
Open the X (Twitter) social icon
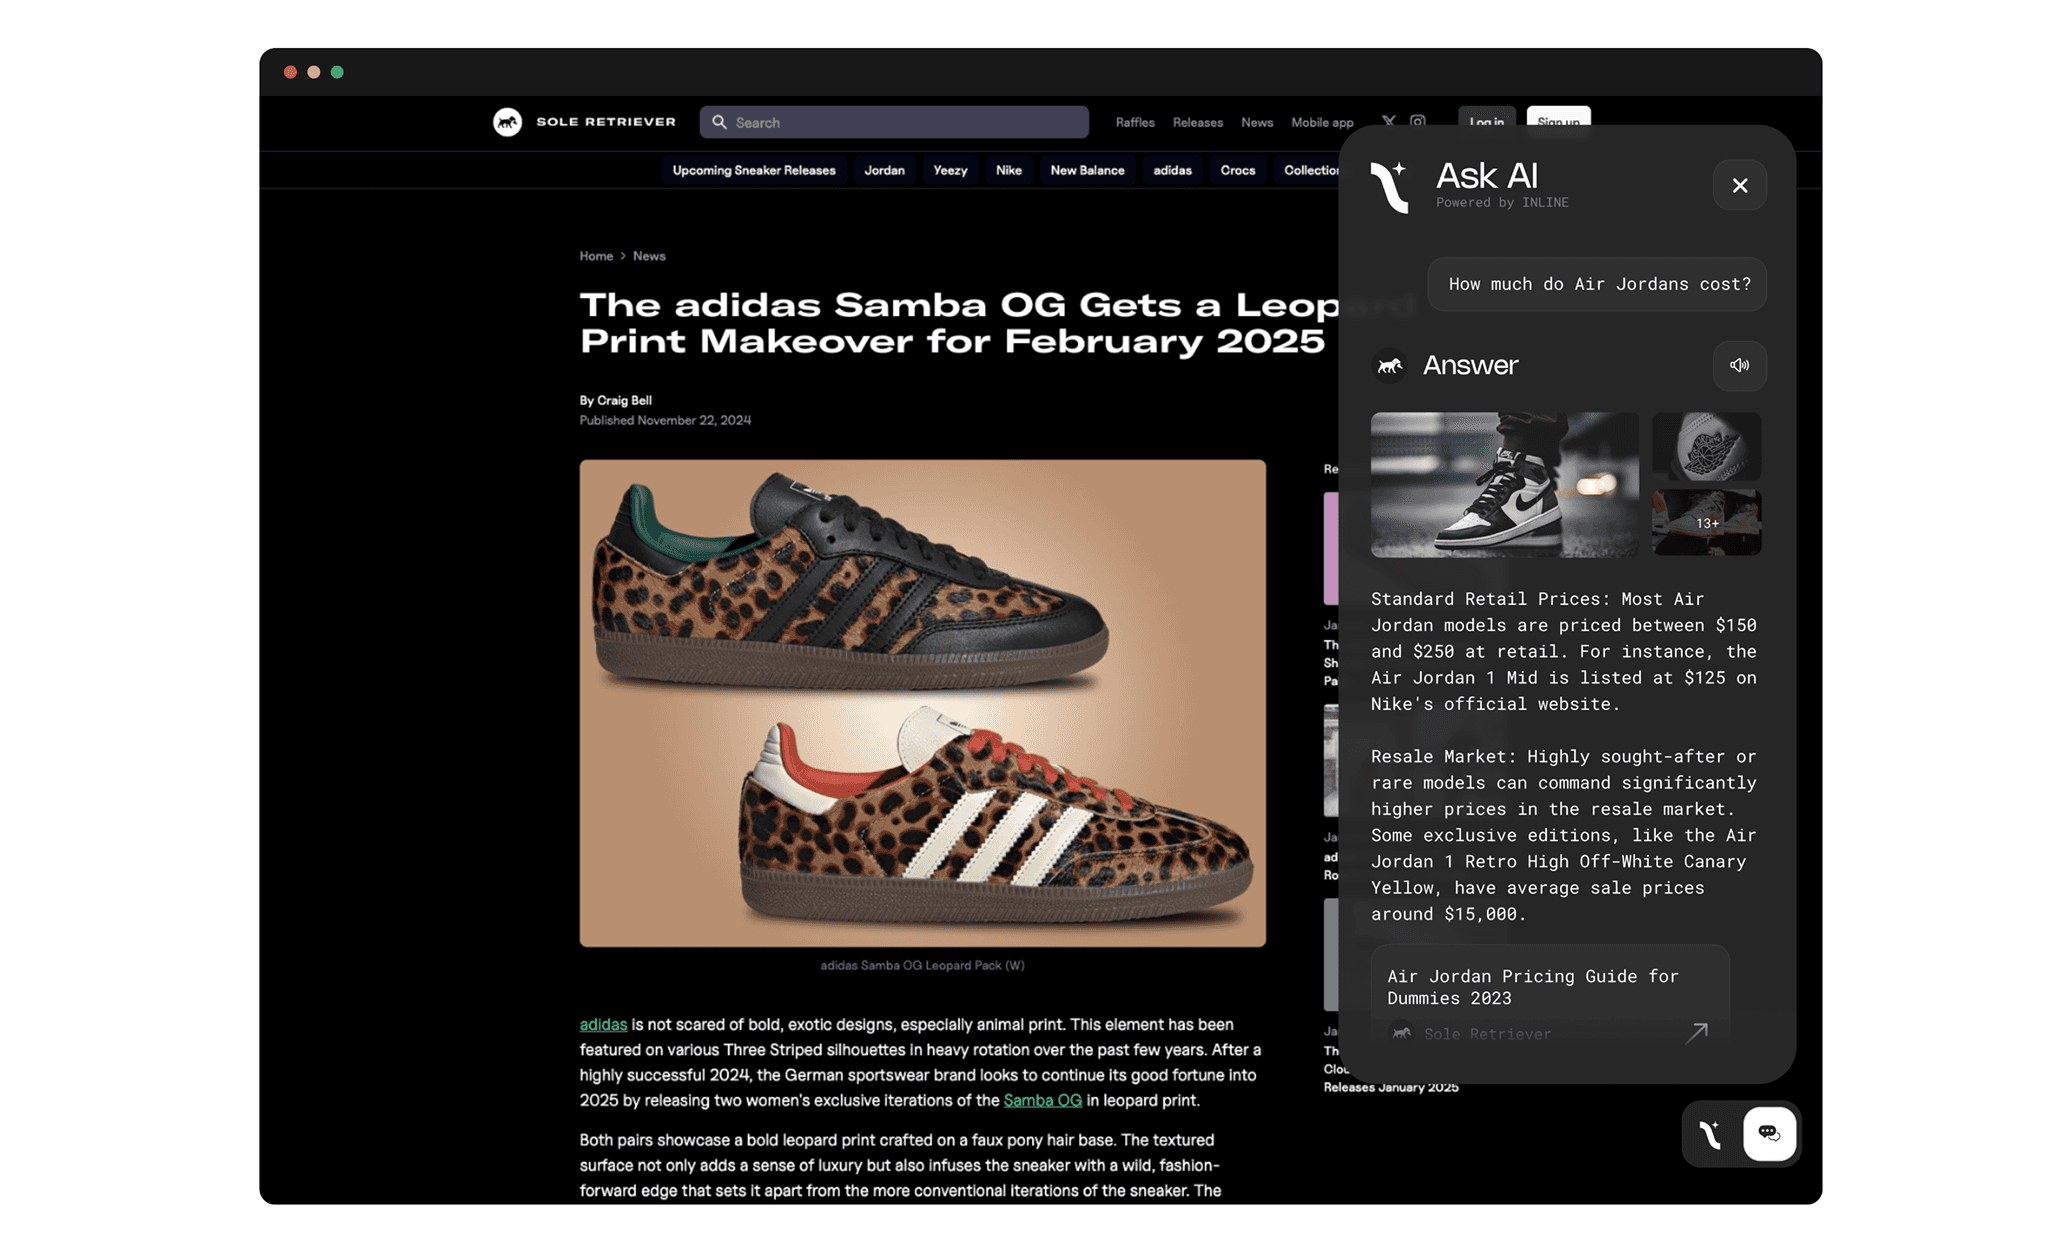[1389, 121]
